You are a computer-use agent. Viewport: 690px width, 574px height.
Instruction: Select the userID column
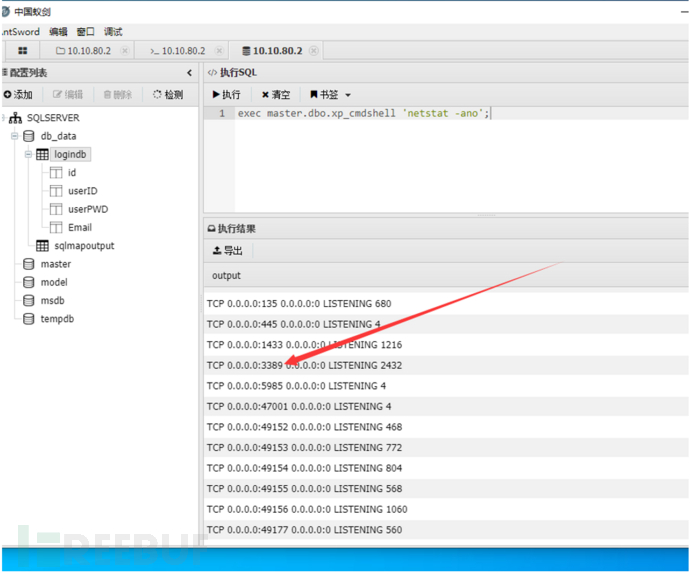83,191
